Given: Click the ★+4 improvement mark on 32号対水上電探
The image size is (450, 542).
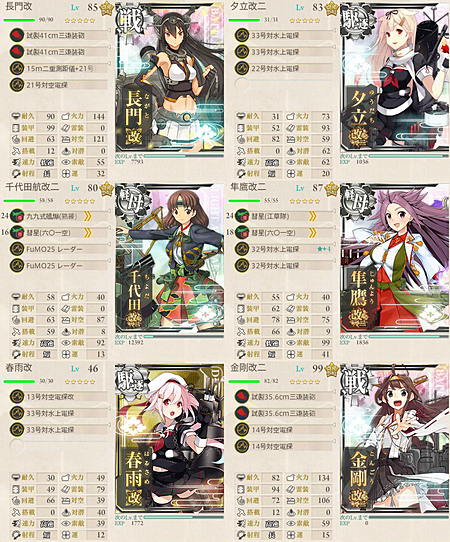Looking at the screenshot, I should [324, 249].
